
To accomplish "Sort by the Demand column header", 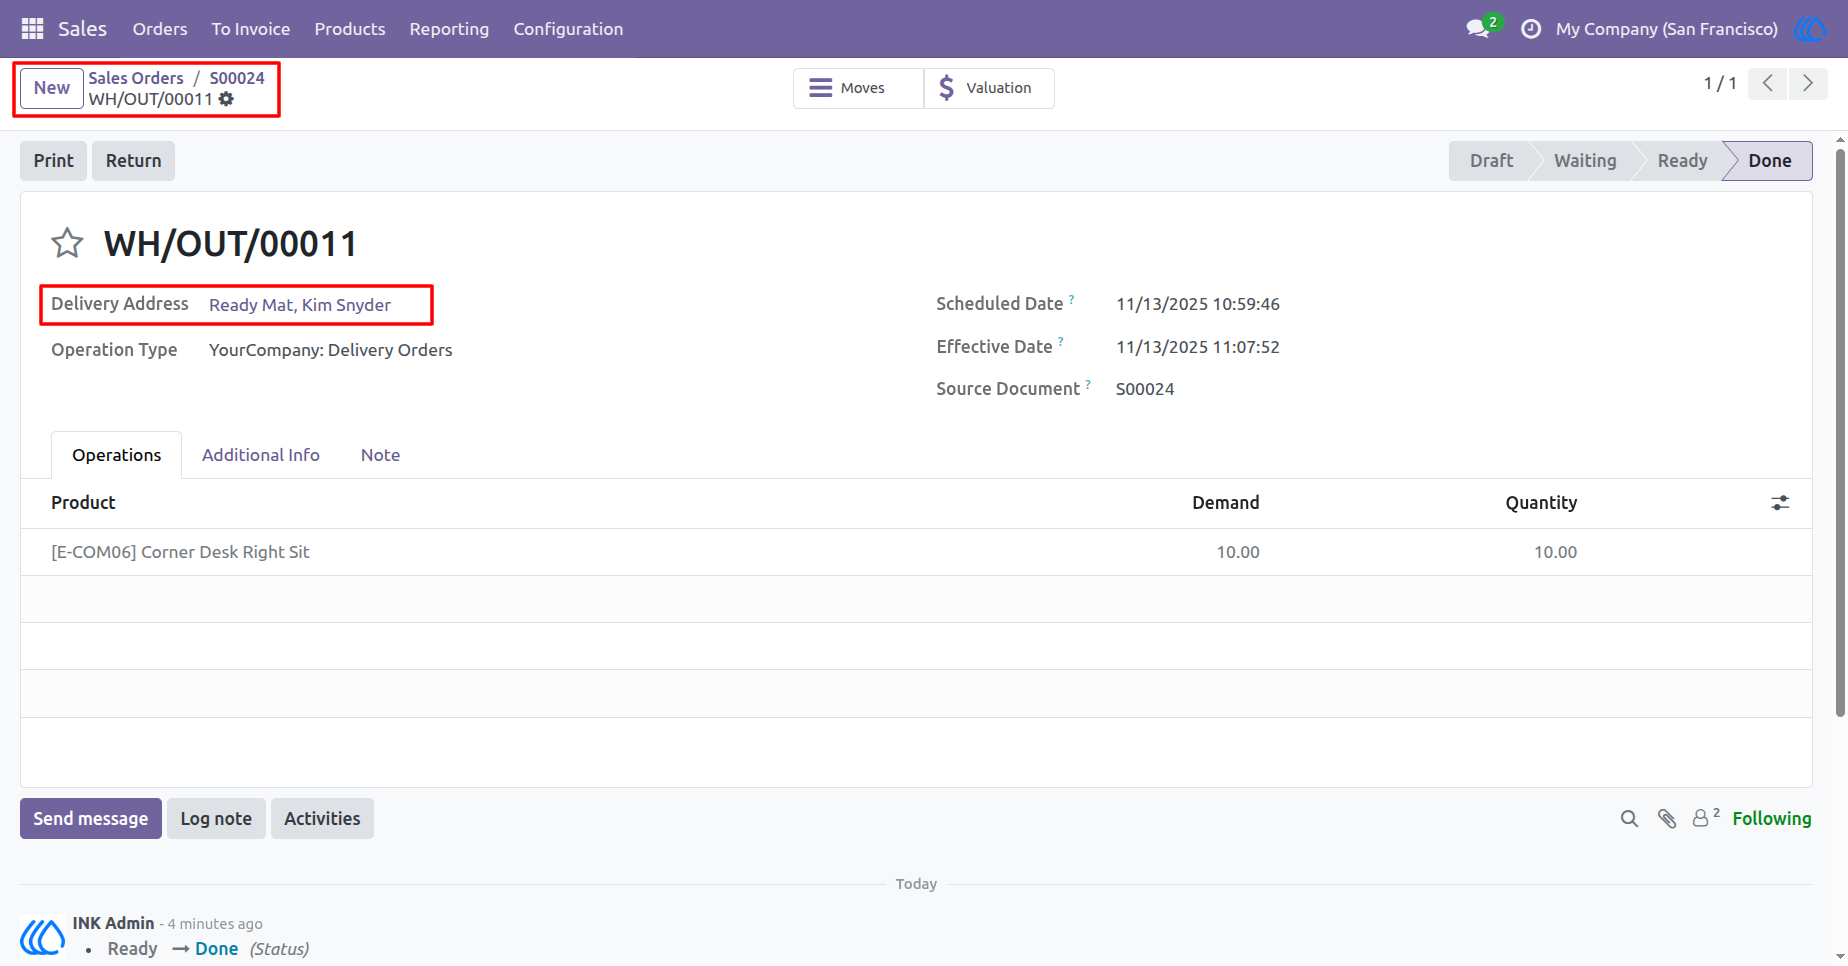I will (1225, 503).
